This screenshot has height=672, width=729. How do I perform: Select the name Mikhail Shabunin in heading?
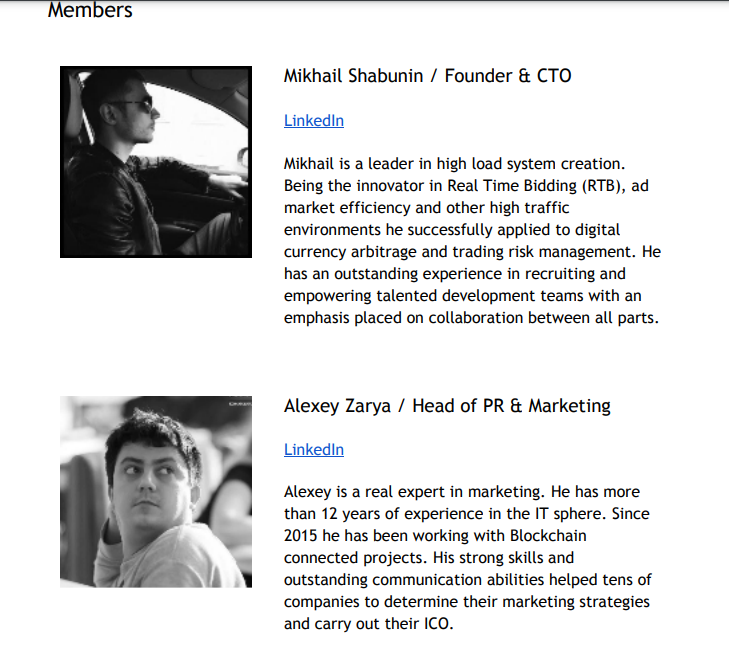tap(353, 76)
